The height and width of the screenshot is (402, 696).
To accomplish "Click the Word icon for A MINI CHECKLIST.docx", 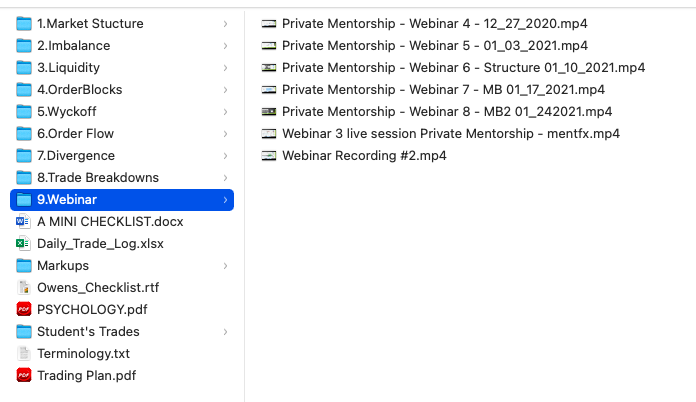I will (24, 221).
